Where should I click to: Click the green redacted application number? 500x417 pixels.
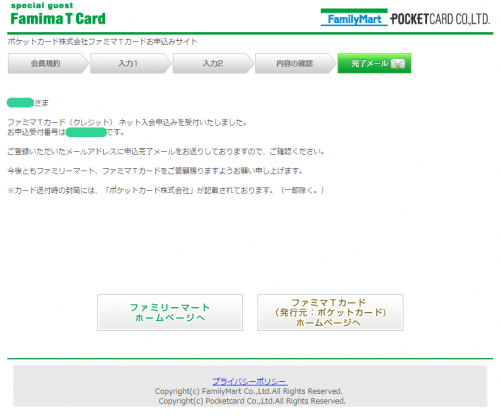coord(86,132)
